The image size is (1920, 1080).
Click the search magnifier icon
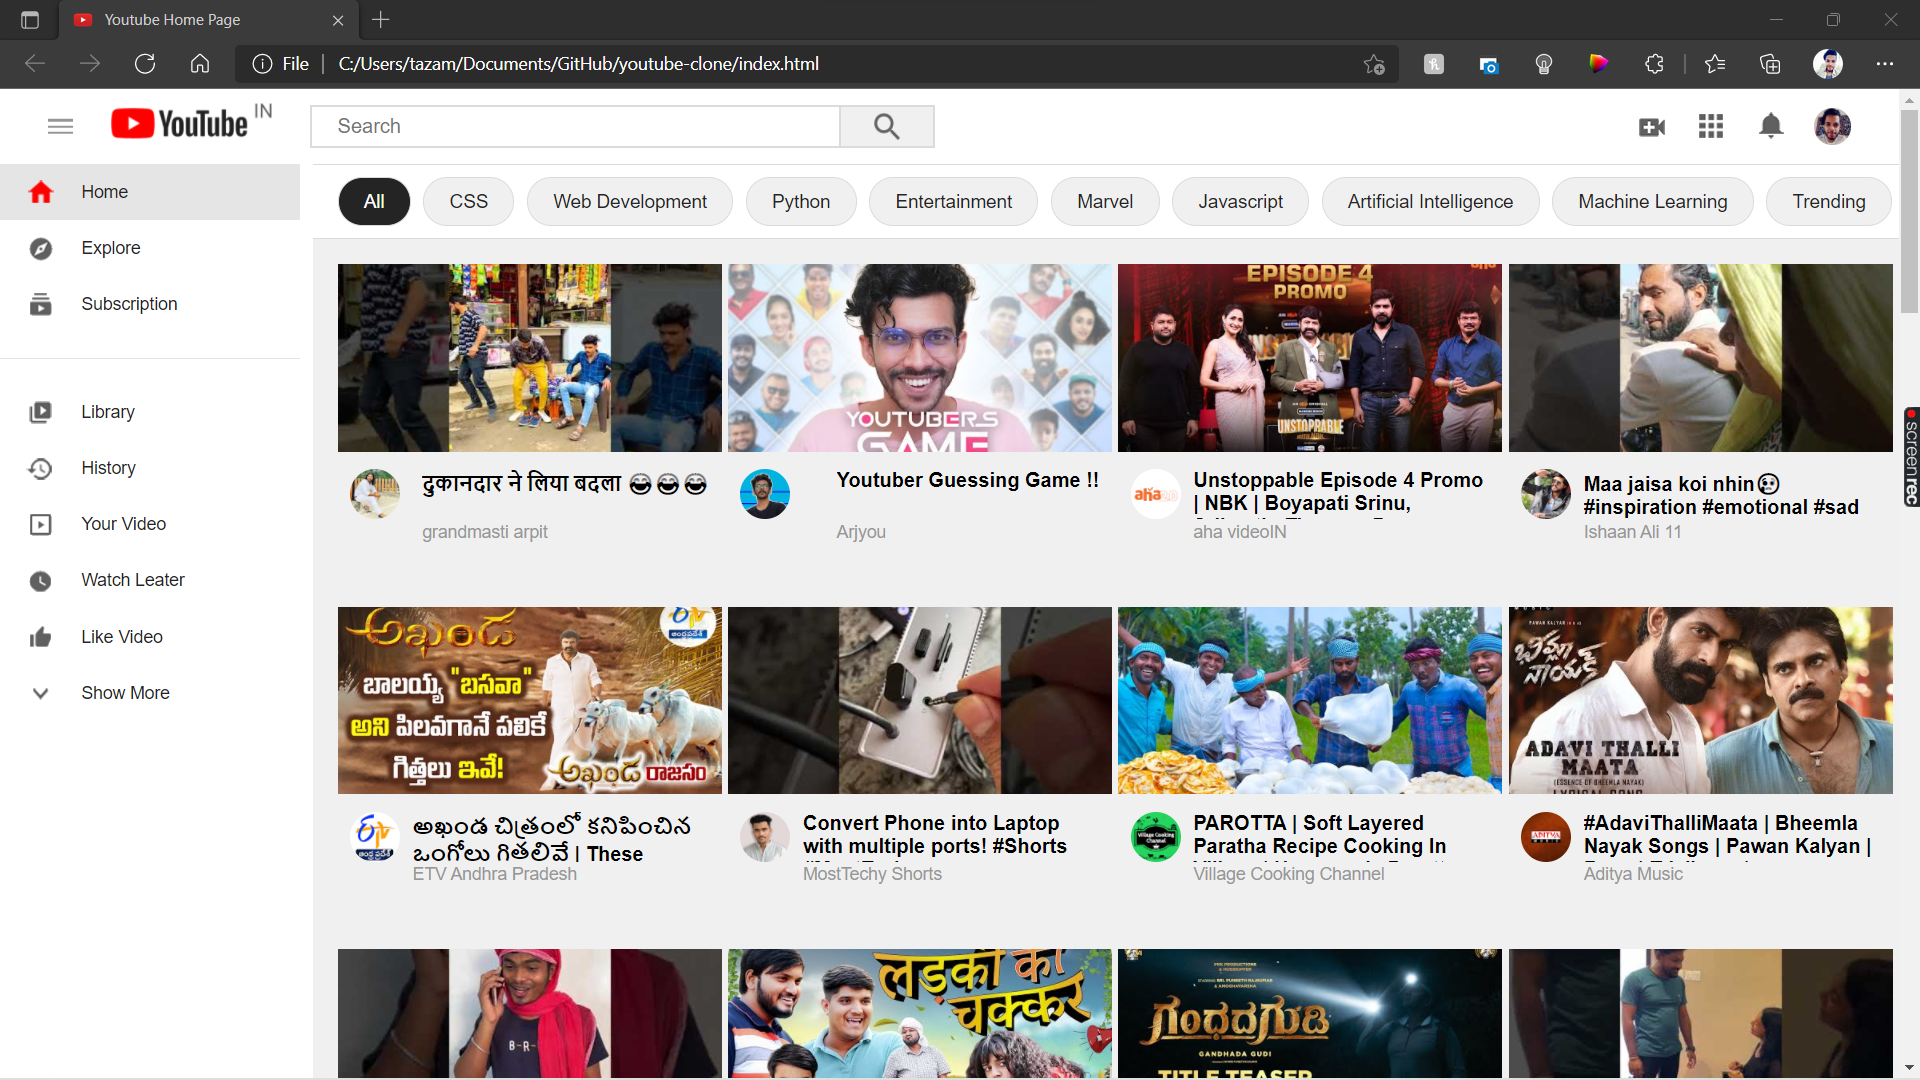tap(886, 126)
